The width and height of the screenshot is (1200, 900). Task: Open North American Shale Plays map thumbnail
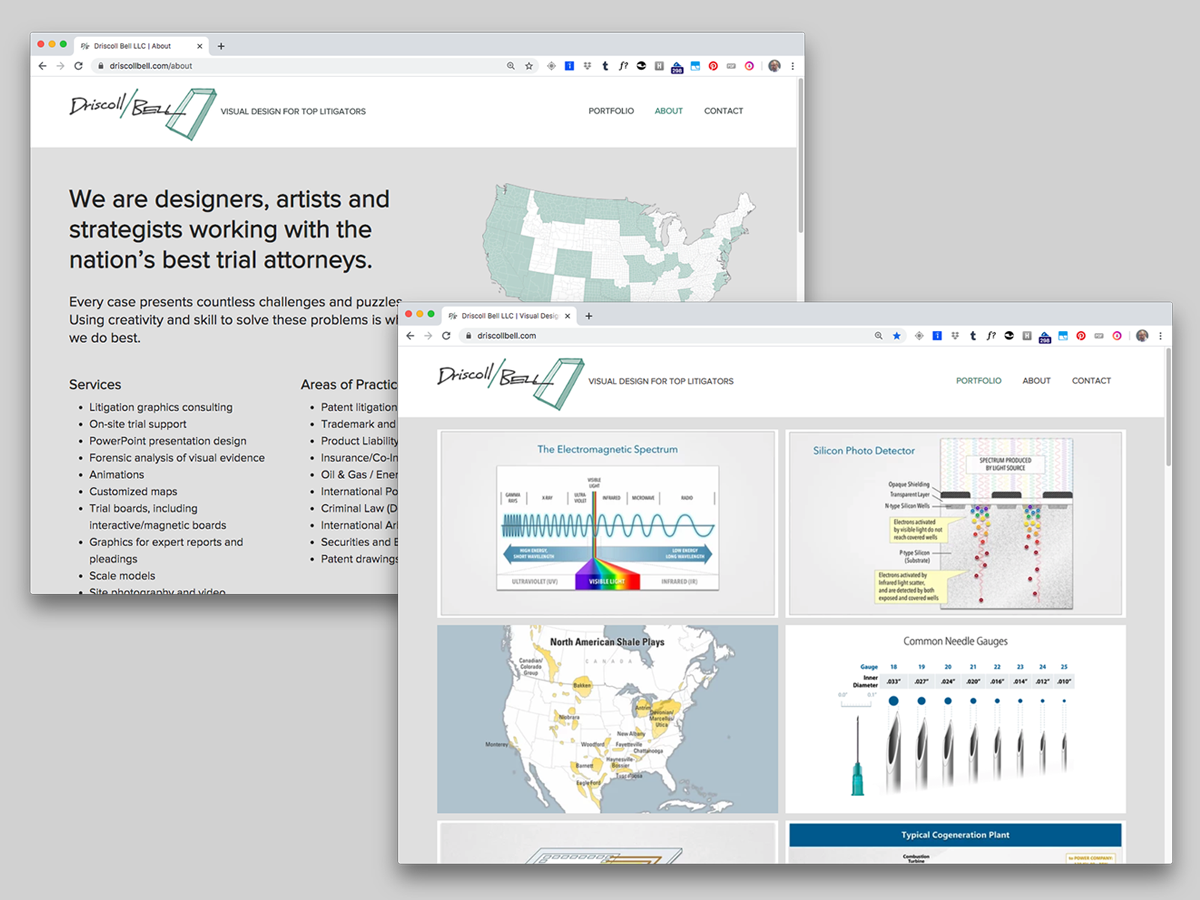607,719
